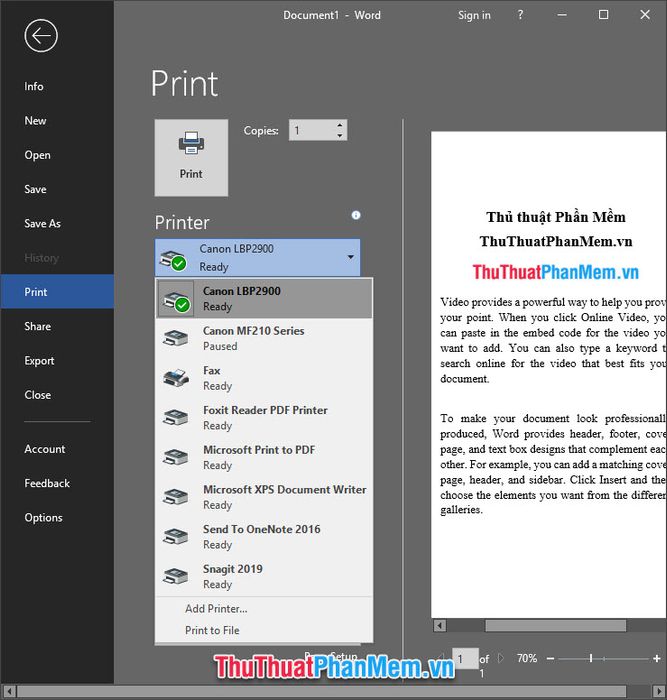Click the current page number field
This screenshot has height=700, width=667.
coord(465,658)
